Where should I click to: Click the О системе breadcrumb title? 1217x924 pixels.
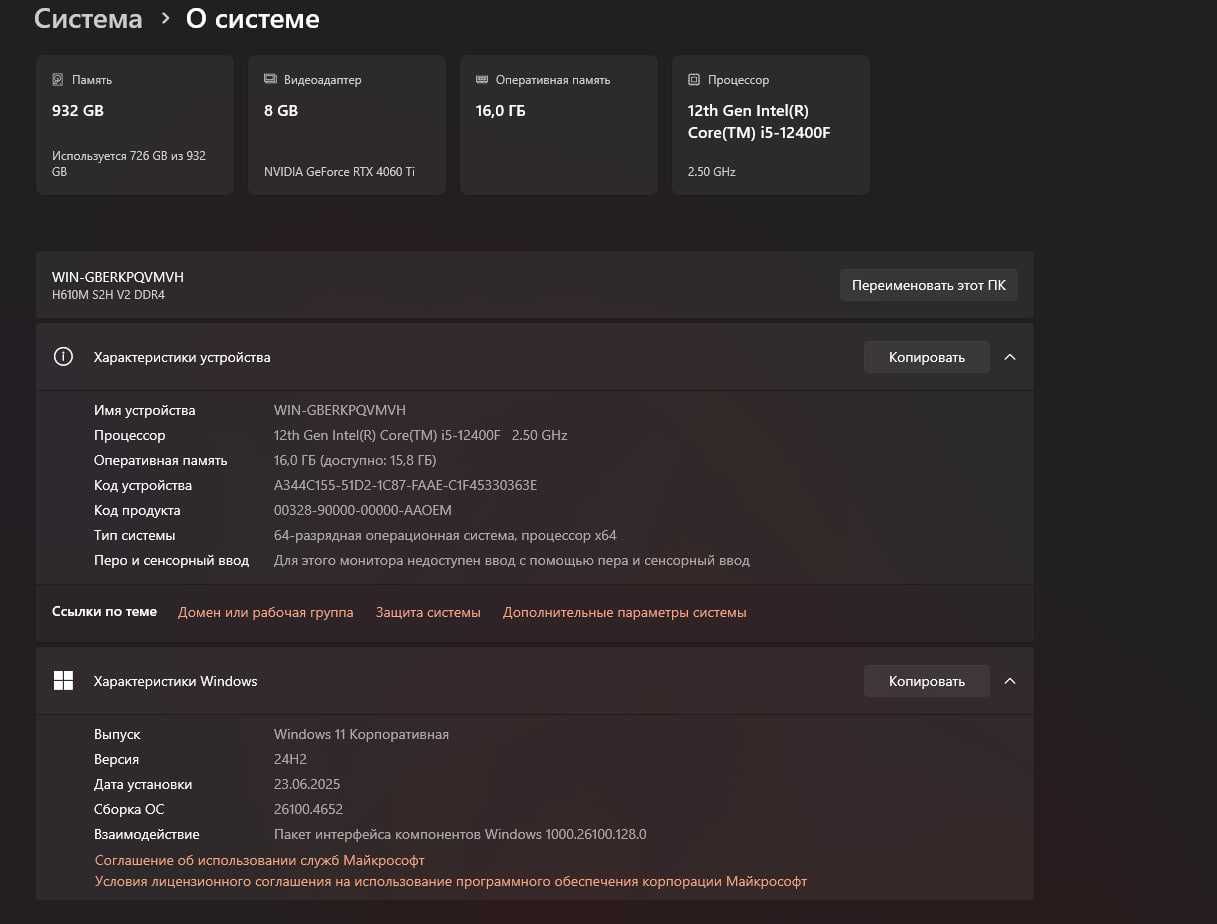(253, 19)
